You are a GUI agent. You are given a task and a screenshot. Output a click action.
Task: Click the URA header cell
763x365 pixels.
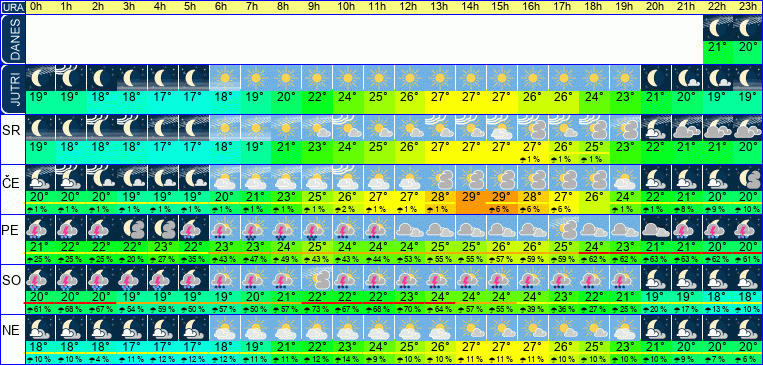(x=13, y=8)
